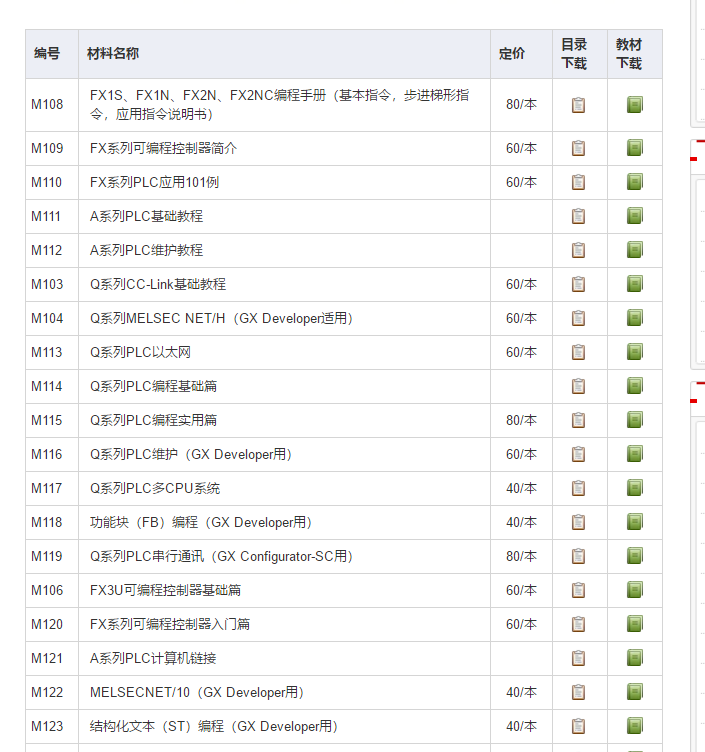This screenshot has width=705, height=752.
Task: Click the MELSECNET/10 material name
Action: click(x=197, y=692)
